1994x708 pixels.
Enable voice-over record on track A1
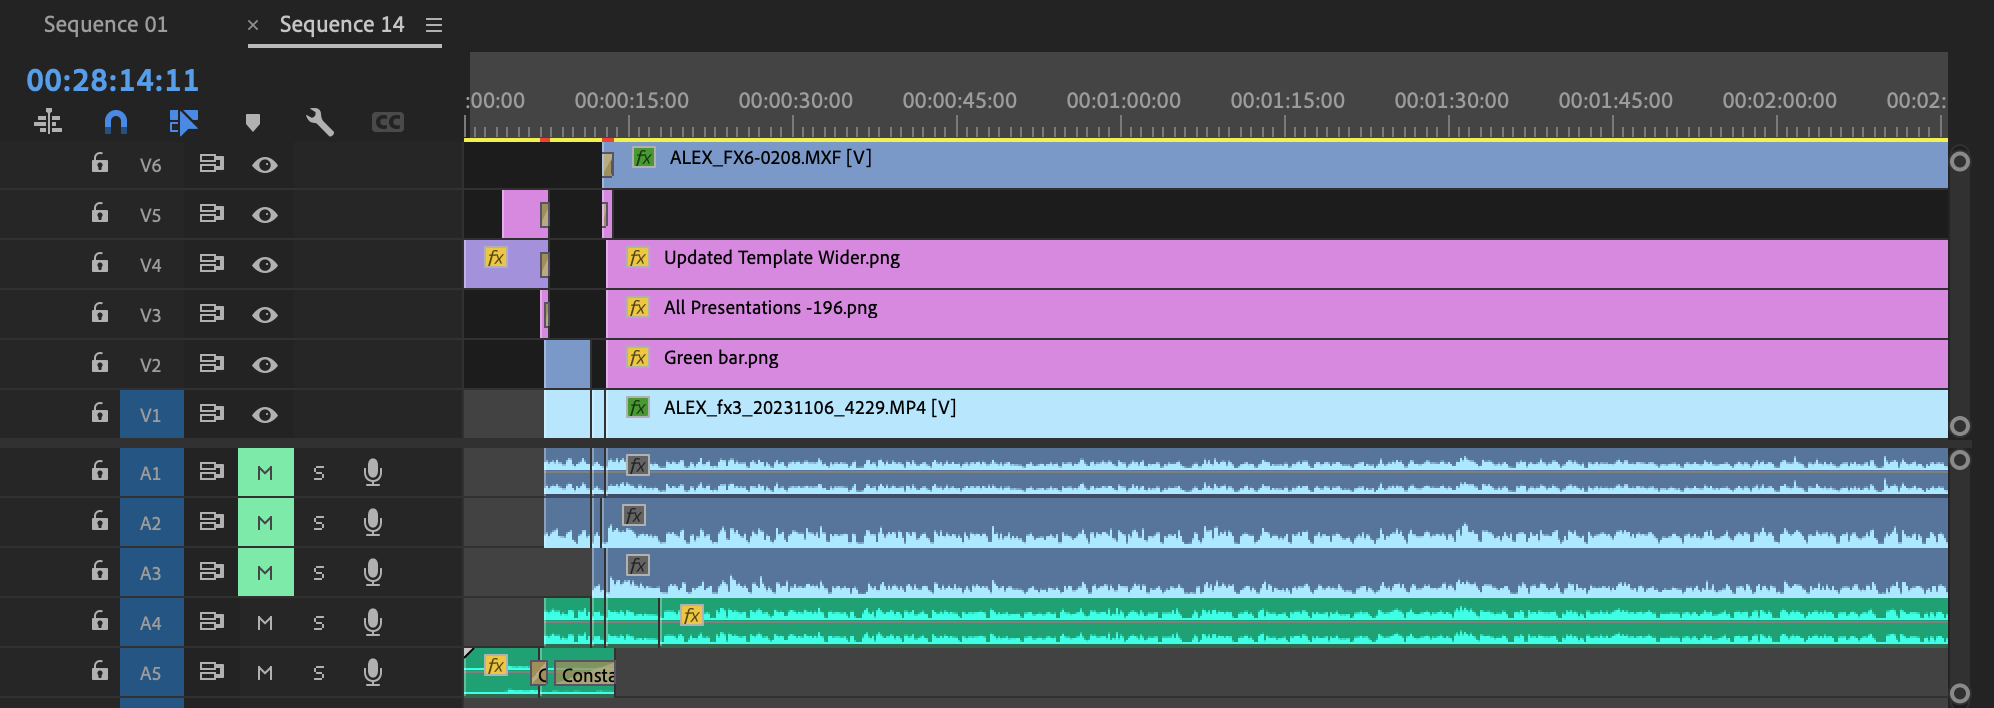(372, 472)
